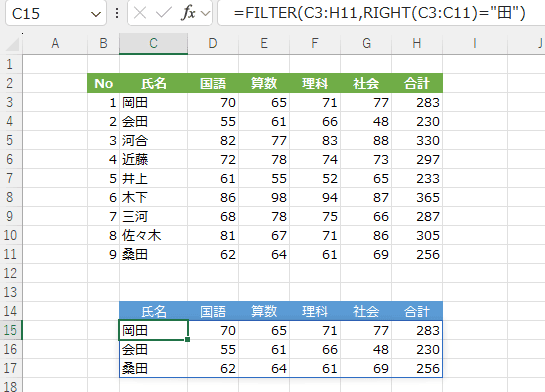Click the filtered result cell 桑田 in row 17
The height and width of the screenshot is (392, 545).
coord(153,368)
